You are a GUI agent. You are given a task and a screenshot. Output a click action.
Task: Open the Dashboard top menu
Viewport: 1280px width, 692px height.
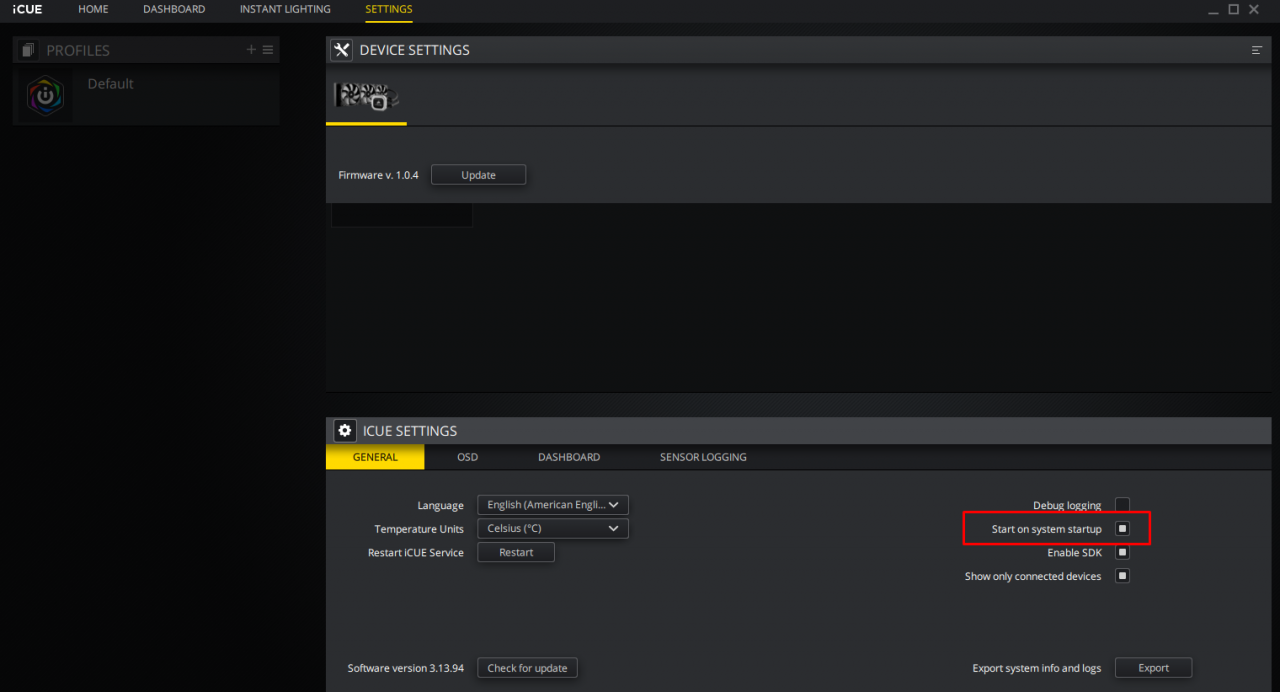pyautogui.click(x=174, y=9)
